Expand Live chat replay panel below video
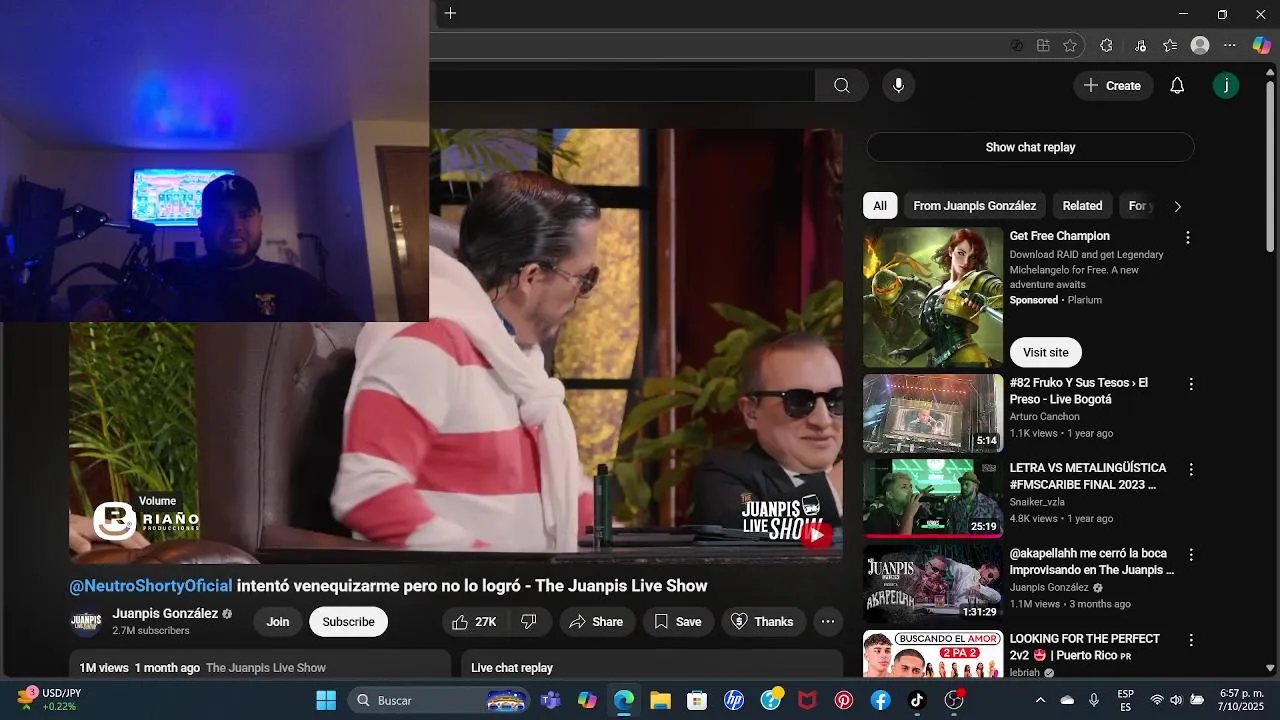This screenshot has width=1280, height=720. [652, 665]
